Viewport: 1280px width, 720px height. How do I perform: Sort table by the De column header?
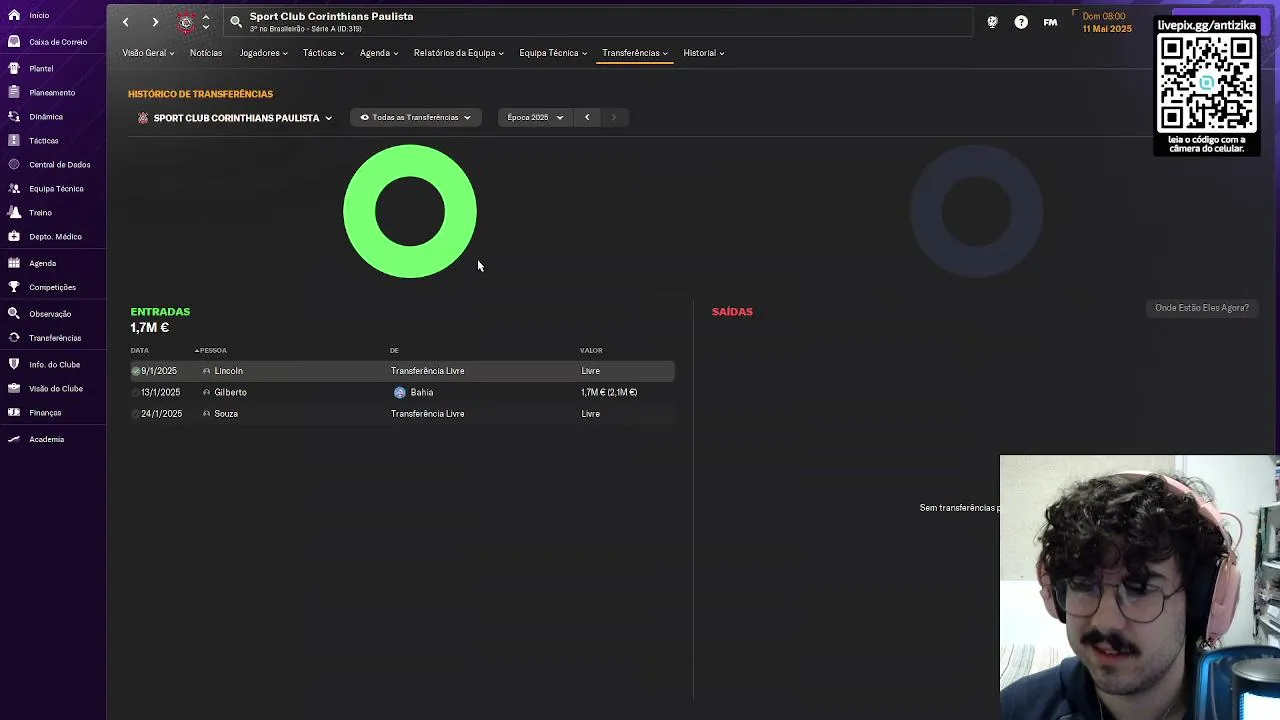pos(394,351)
